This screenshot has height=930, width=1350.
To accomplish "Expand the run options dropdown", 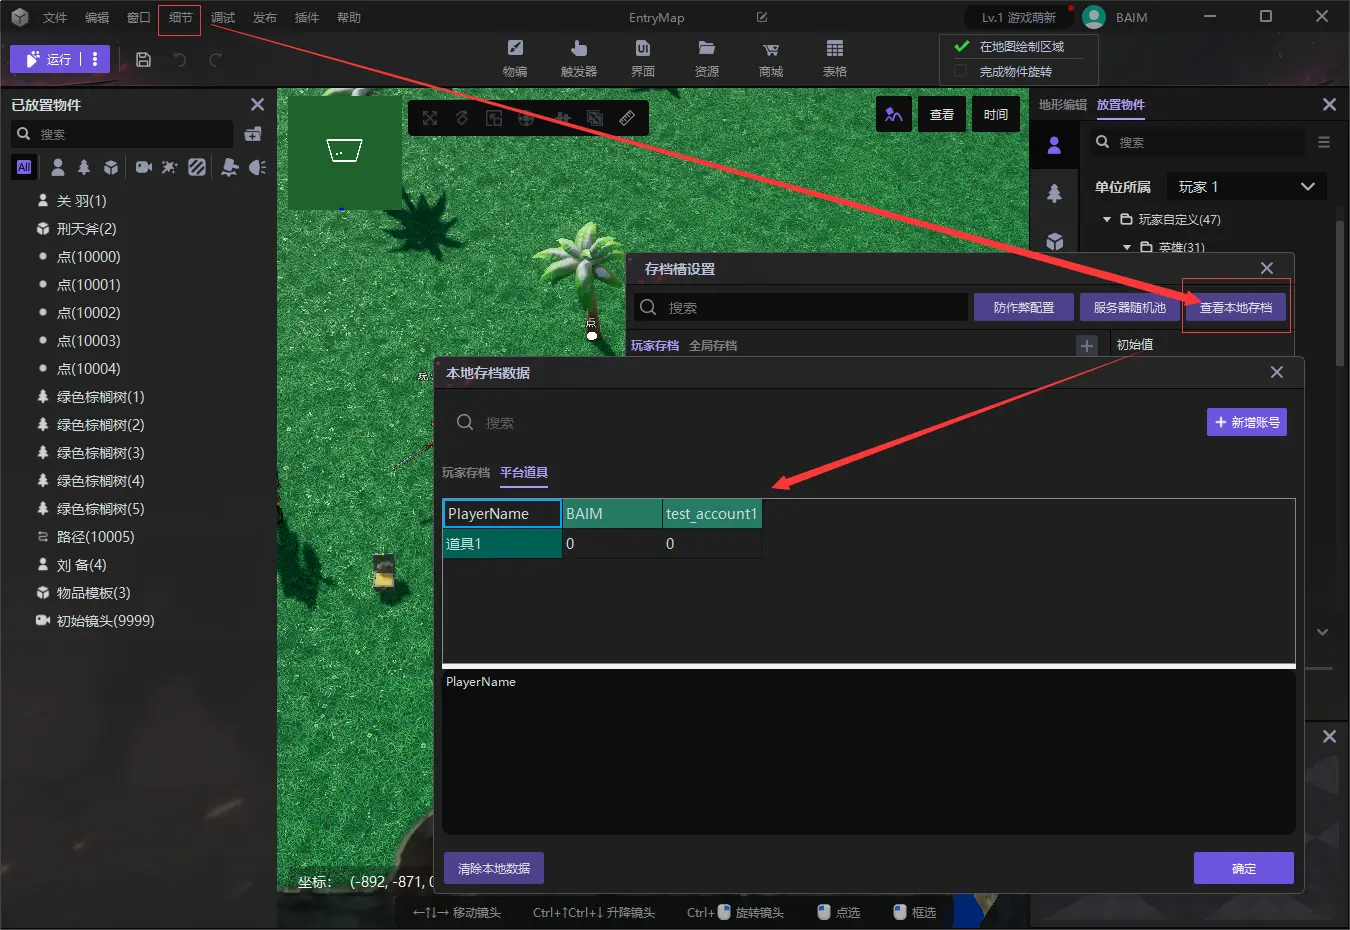I will coord(95,59).
